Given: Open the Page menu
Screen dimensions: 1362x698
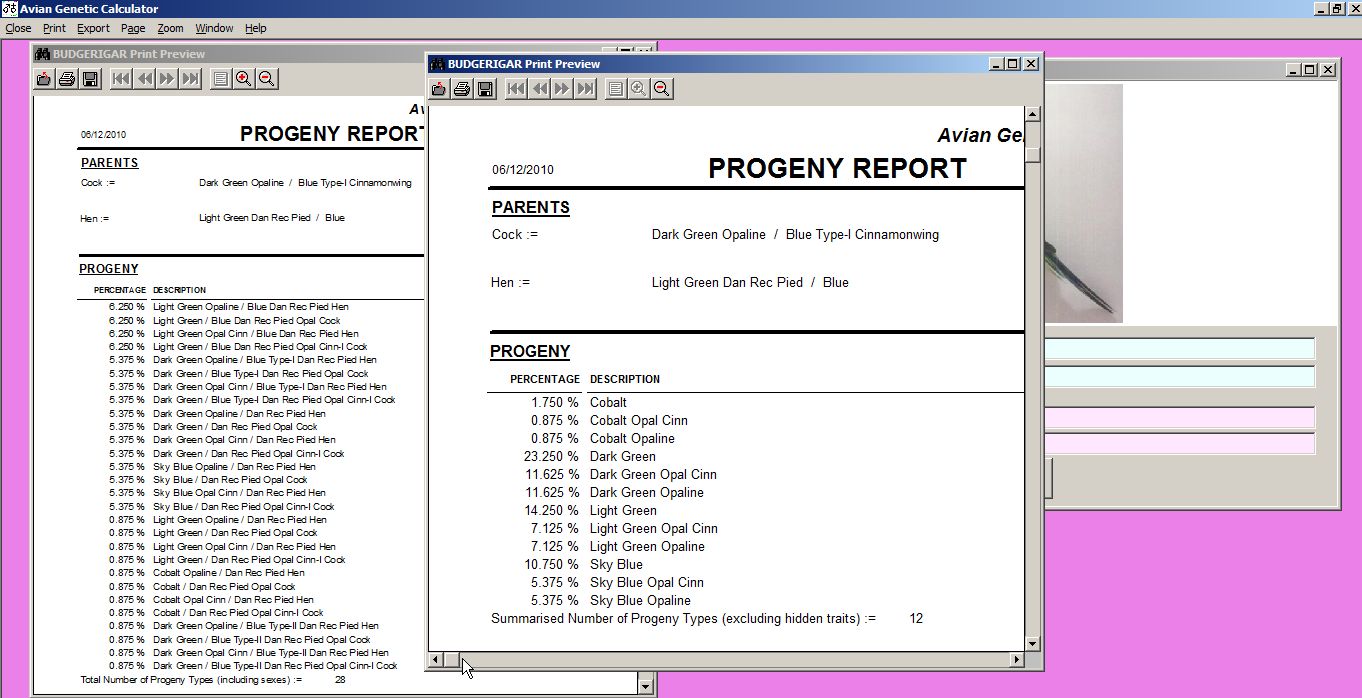Looking at the screenshot, I should point(133,28).
